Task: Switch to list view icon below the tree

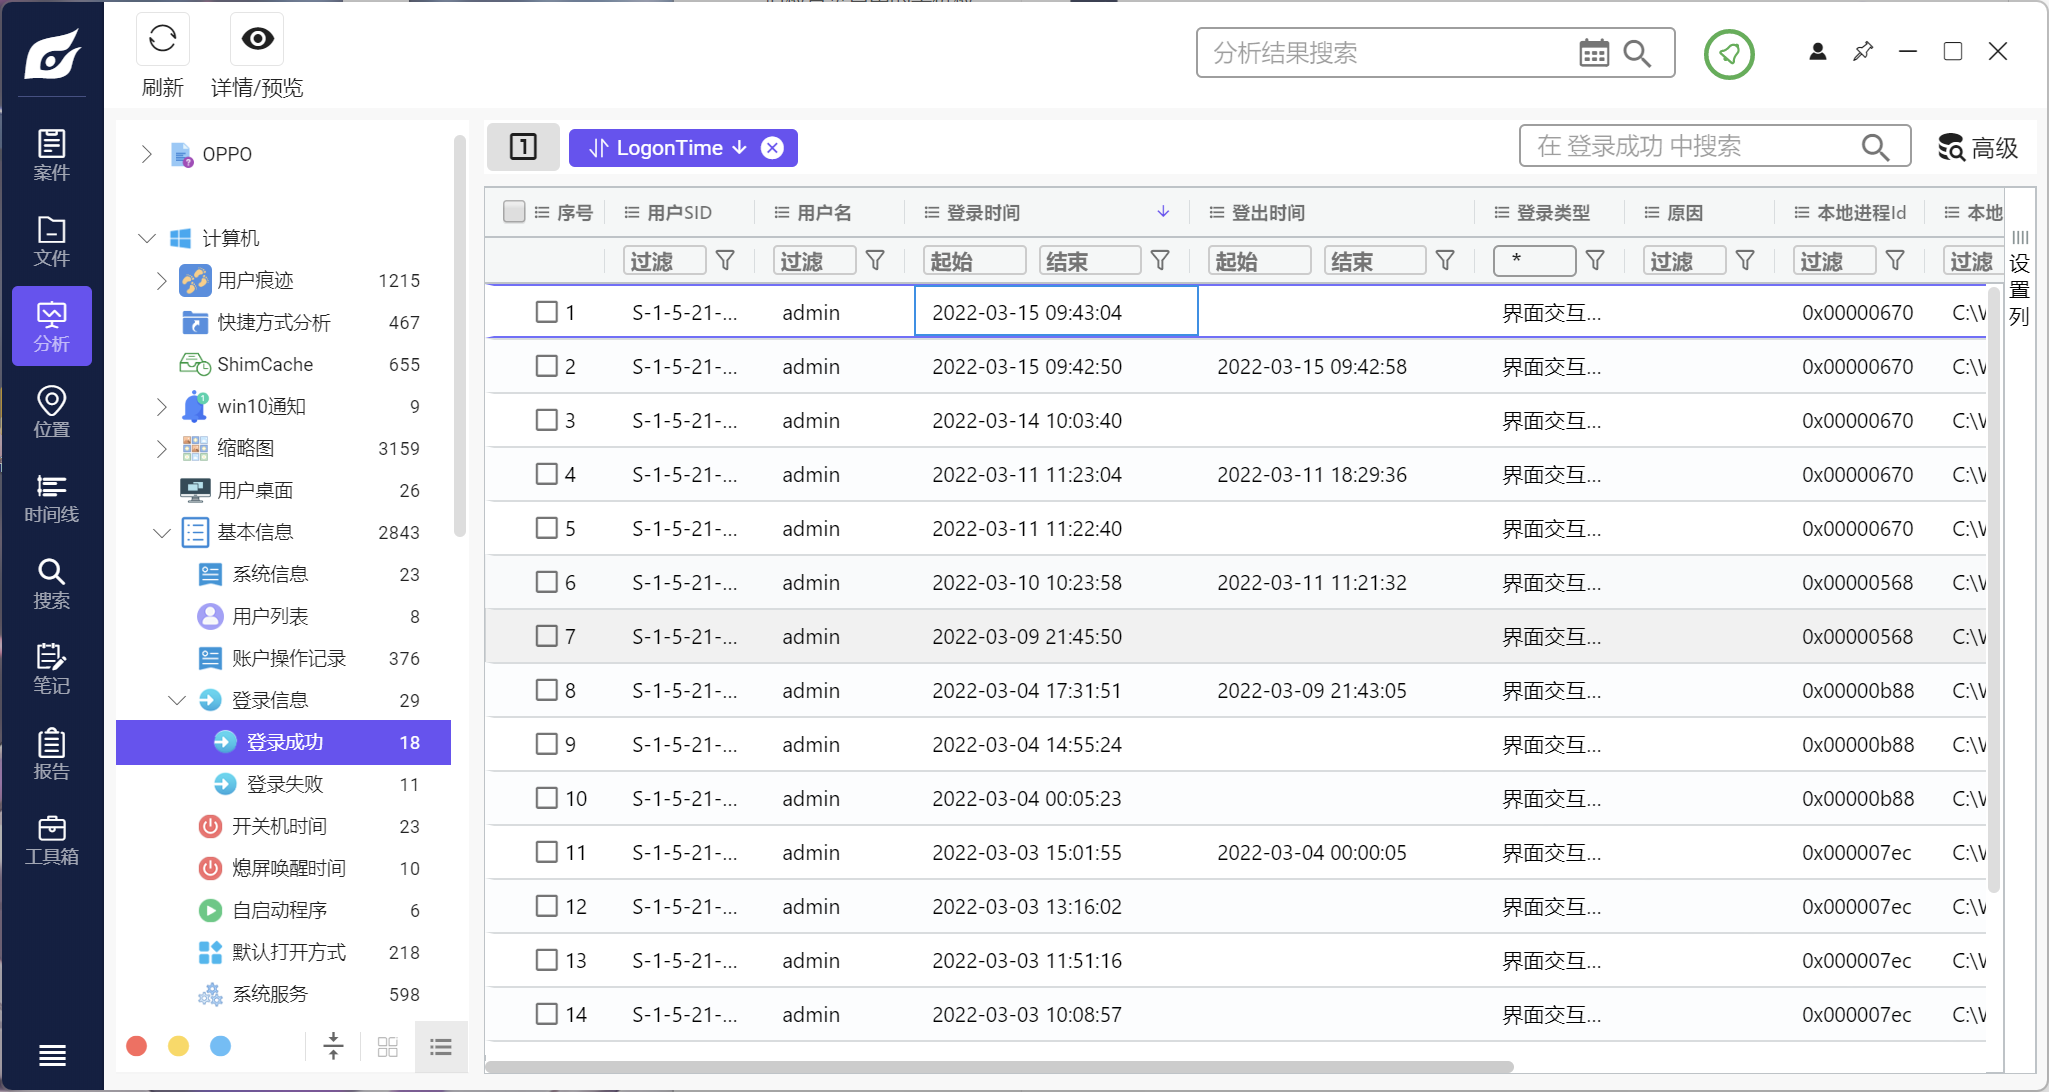Action: coord(441,1047)
